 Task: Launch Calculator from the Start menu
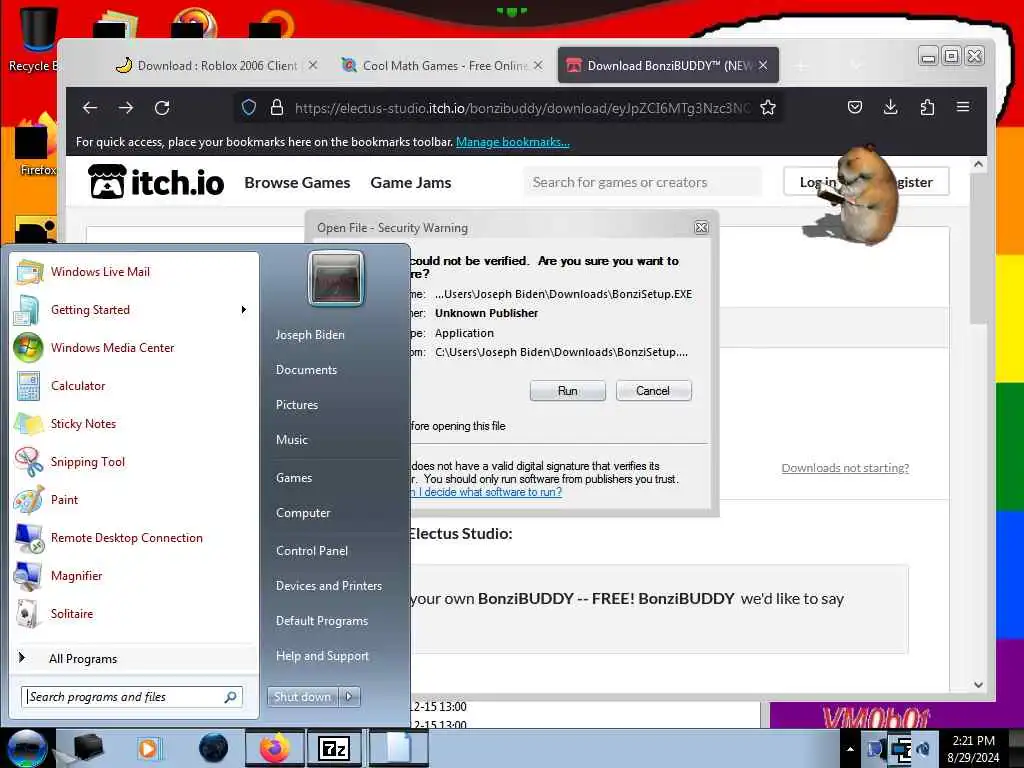click(78, 386)
